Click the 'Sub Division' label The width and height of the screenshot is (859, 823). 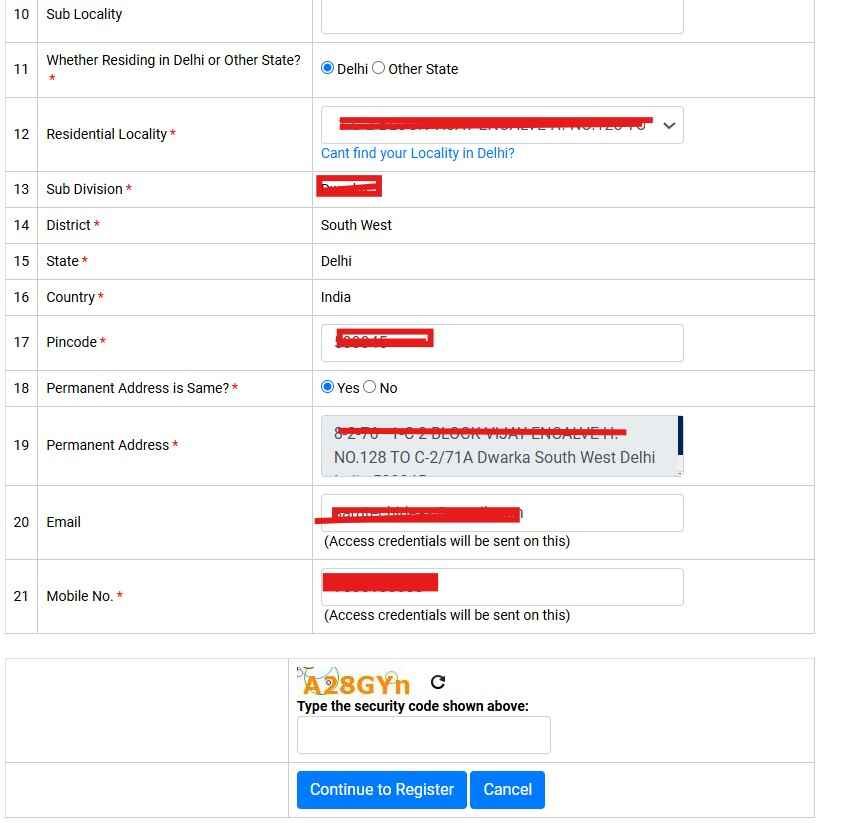(x=84, y=189)
